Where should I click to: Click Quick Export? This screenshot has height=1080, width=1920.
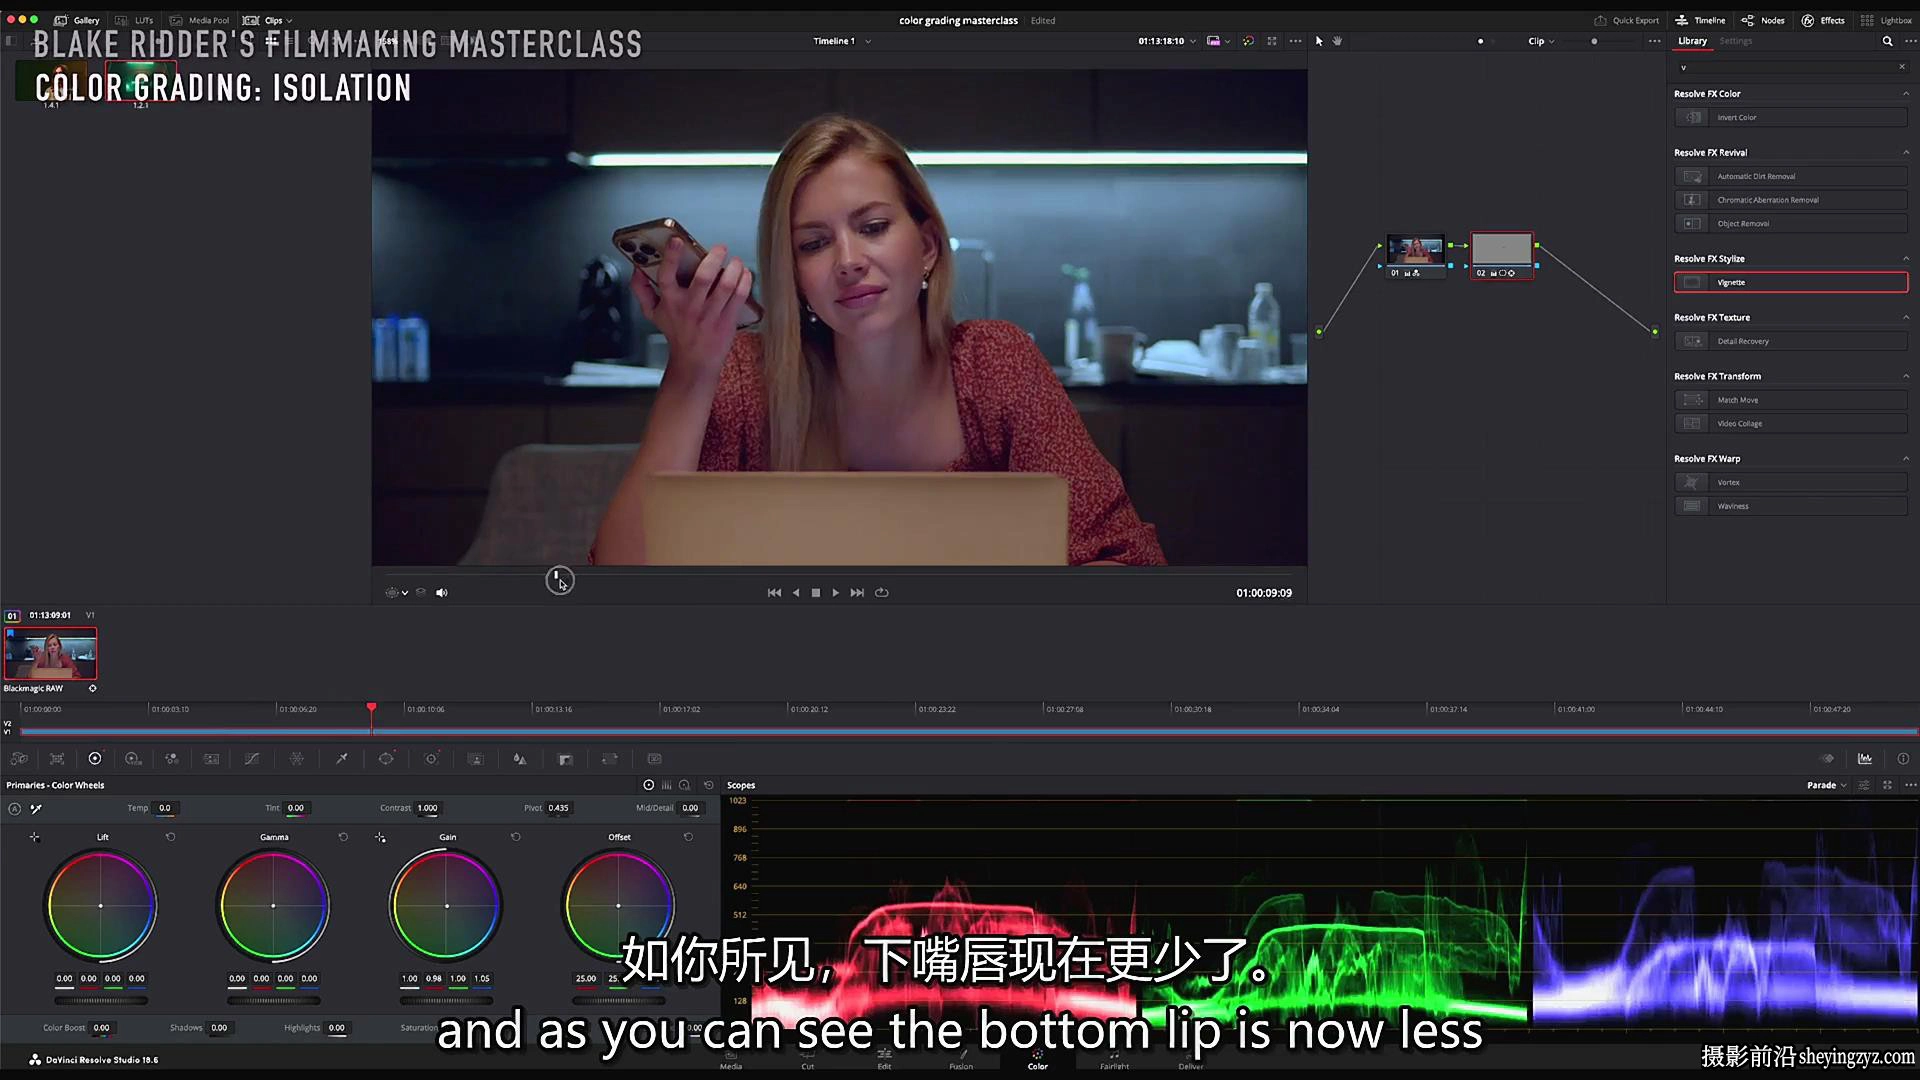1626,20
